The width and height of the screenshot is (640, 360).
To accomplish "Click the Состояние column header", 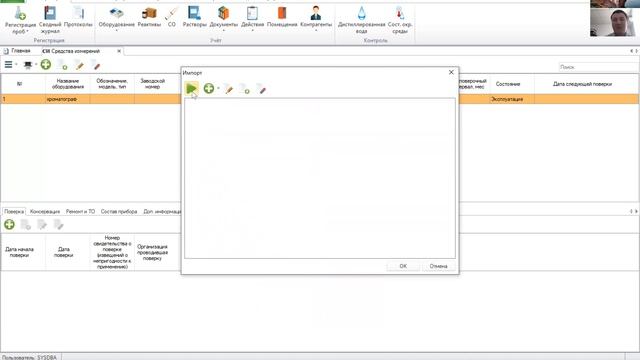I will (508, 84).
